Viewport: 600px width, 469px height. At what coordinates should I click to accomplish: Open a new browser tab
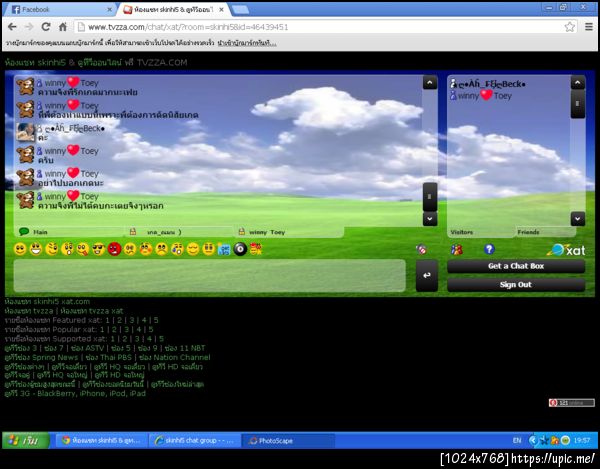point(240,10)
